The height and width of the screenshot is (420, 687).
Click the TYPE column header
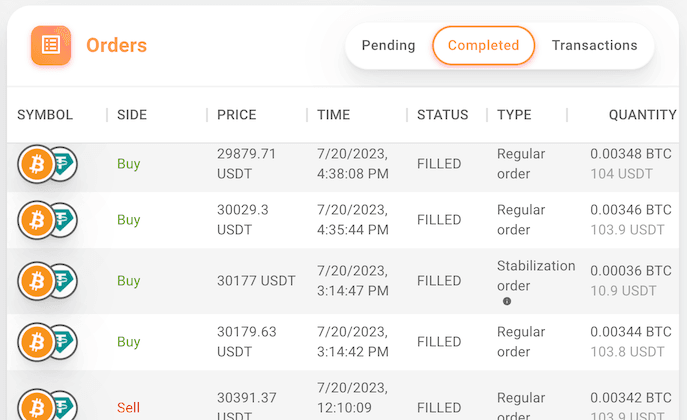click(x=514, y=115)
